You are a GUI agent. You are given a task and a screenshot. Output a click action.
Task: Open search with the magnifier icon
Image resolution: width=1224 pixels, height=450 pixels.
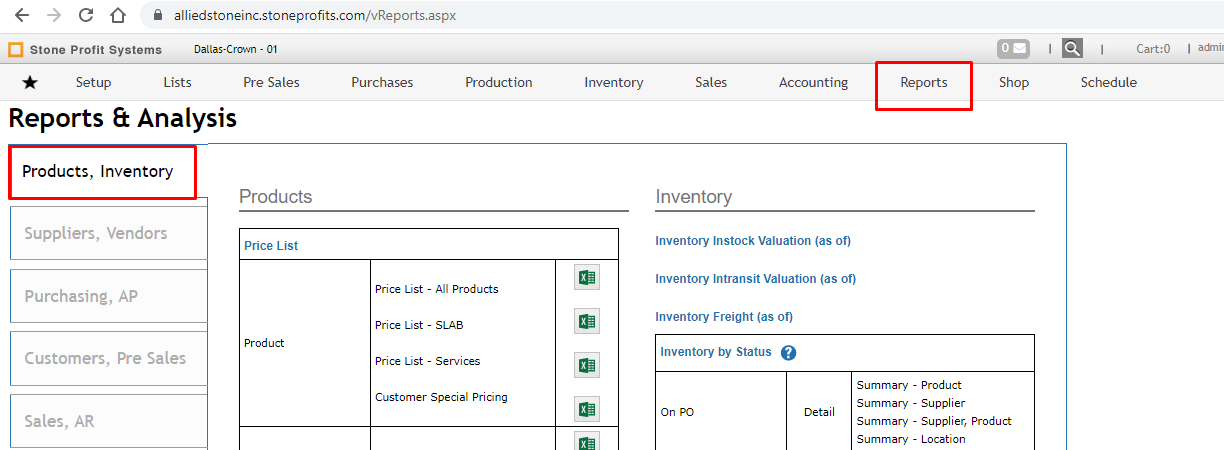(1072, 48)
